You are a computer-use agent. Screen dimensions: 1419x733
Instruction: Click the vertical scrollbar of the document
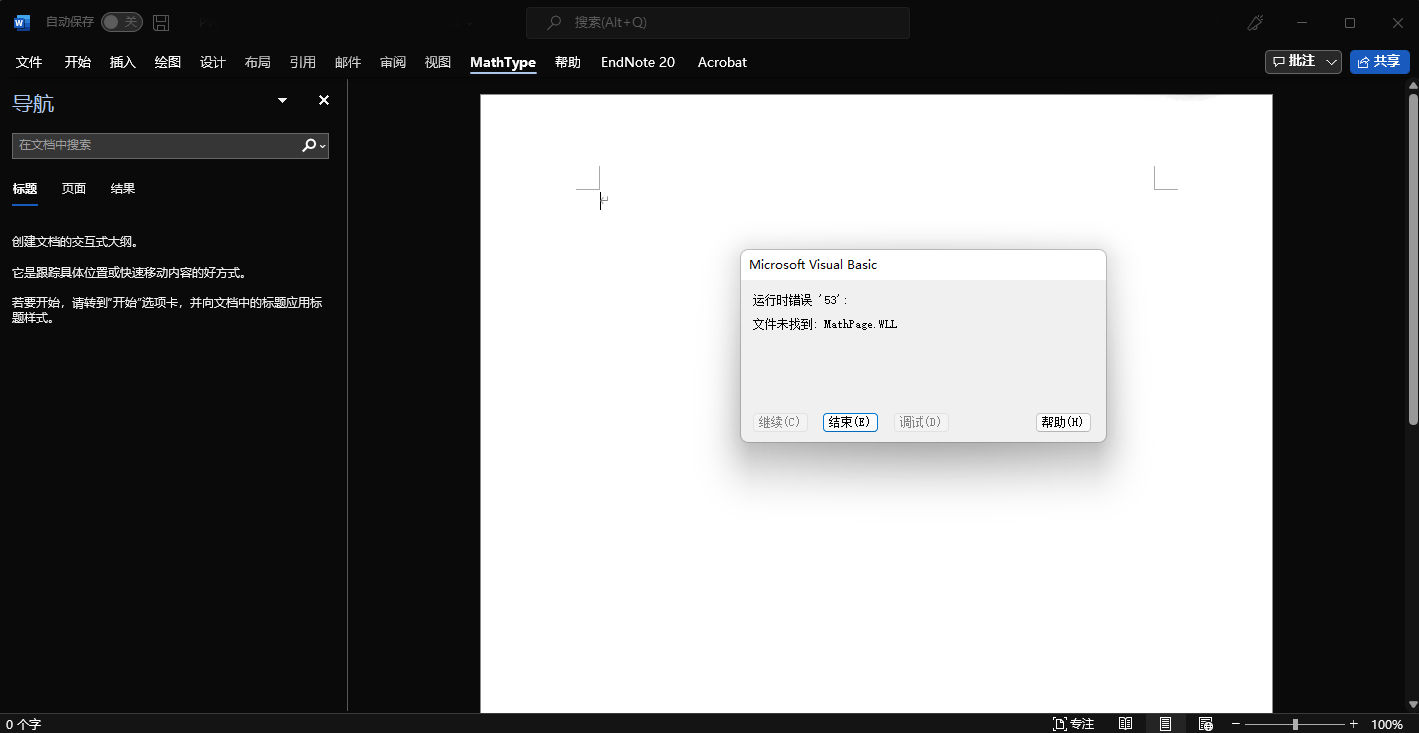[x=1413, y=260]
